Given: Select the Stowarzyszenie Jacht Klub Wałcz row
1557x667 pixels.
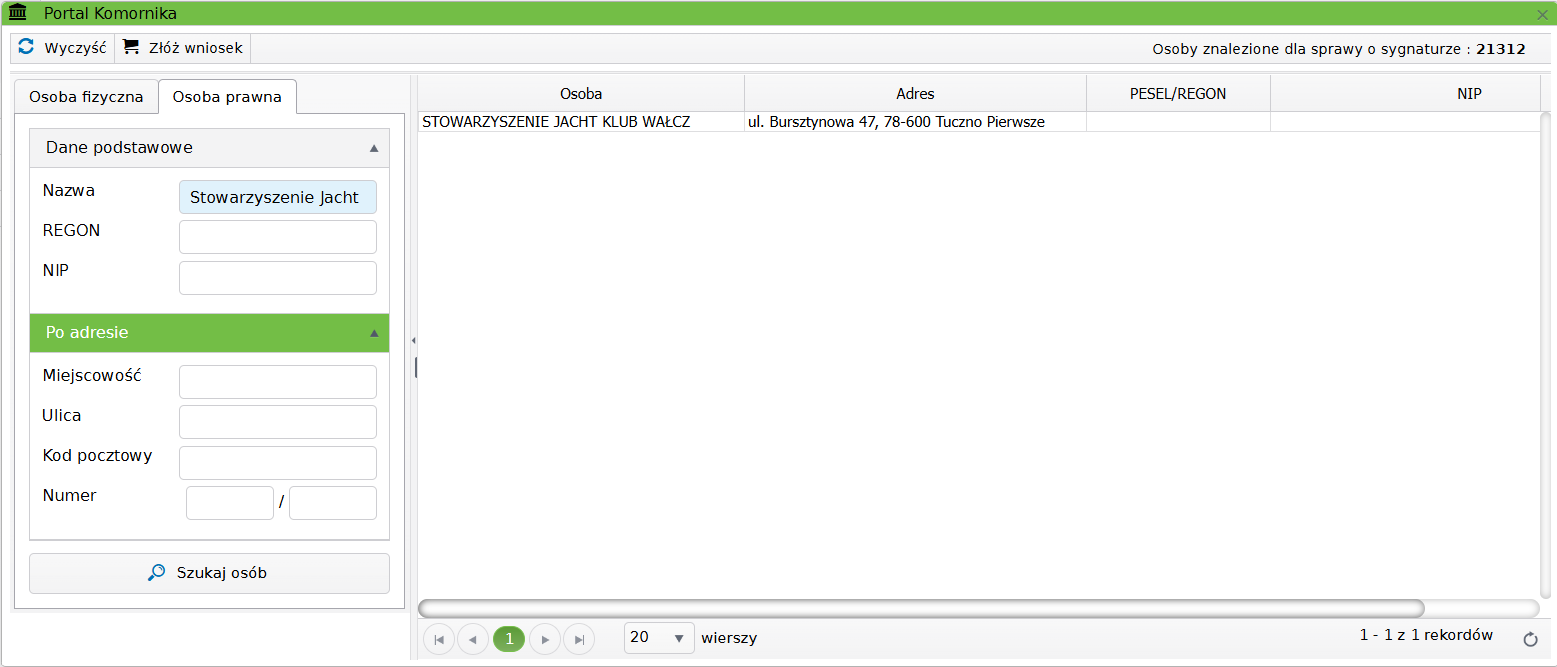Looking at the screenshot, I should click(556, 122).
